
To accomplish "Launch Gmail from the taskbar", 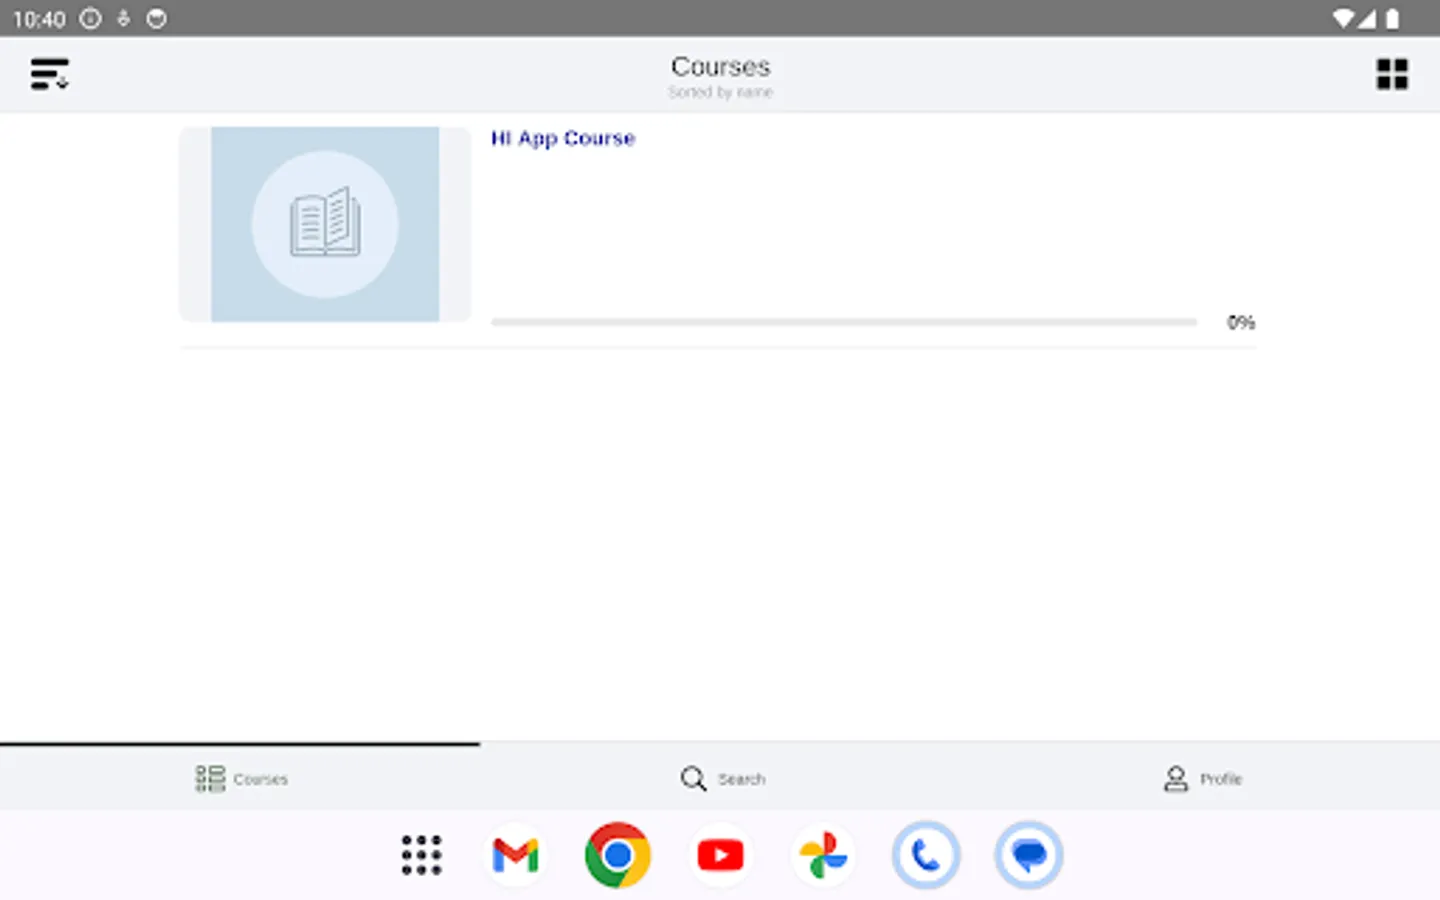I will [x=516, y=855].
